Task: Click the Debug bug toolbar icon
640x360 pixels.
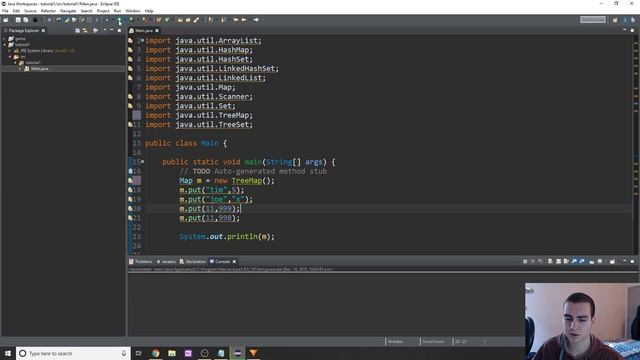Action: point(107,20)
